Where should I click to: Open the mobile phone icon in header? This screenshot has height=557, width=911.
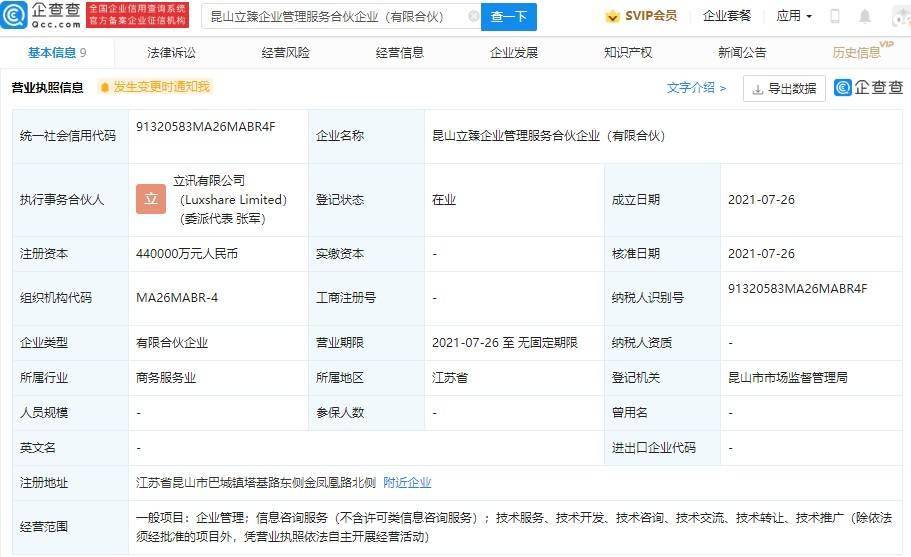[x=835, y=16]
